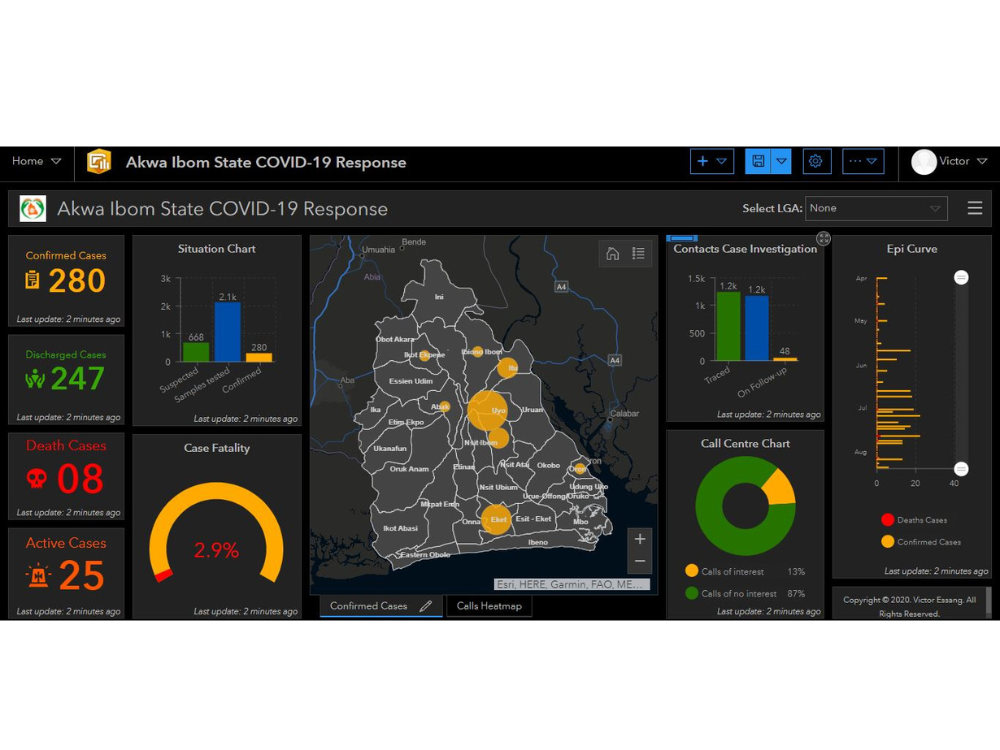Click the 280 confirmed cases number

point(77,281)
